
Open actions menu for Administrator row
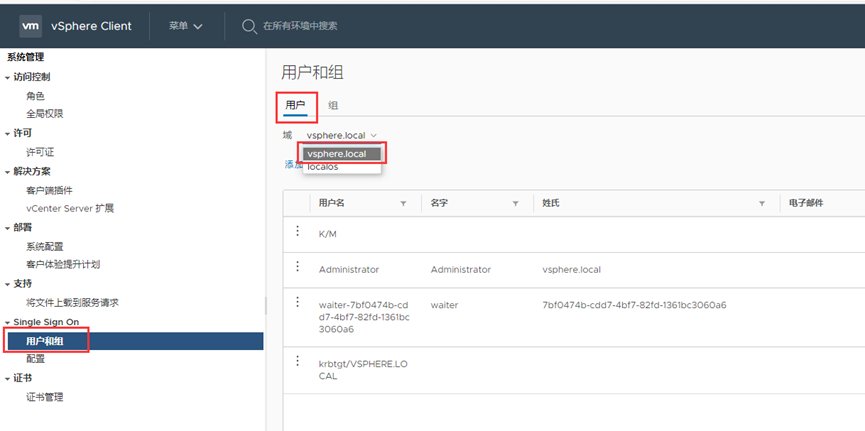(298, 267)
